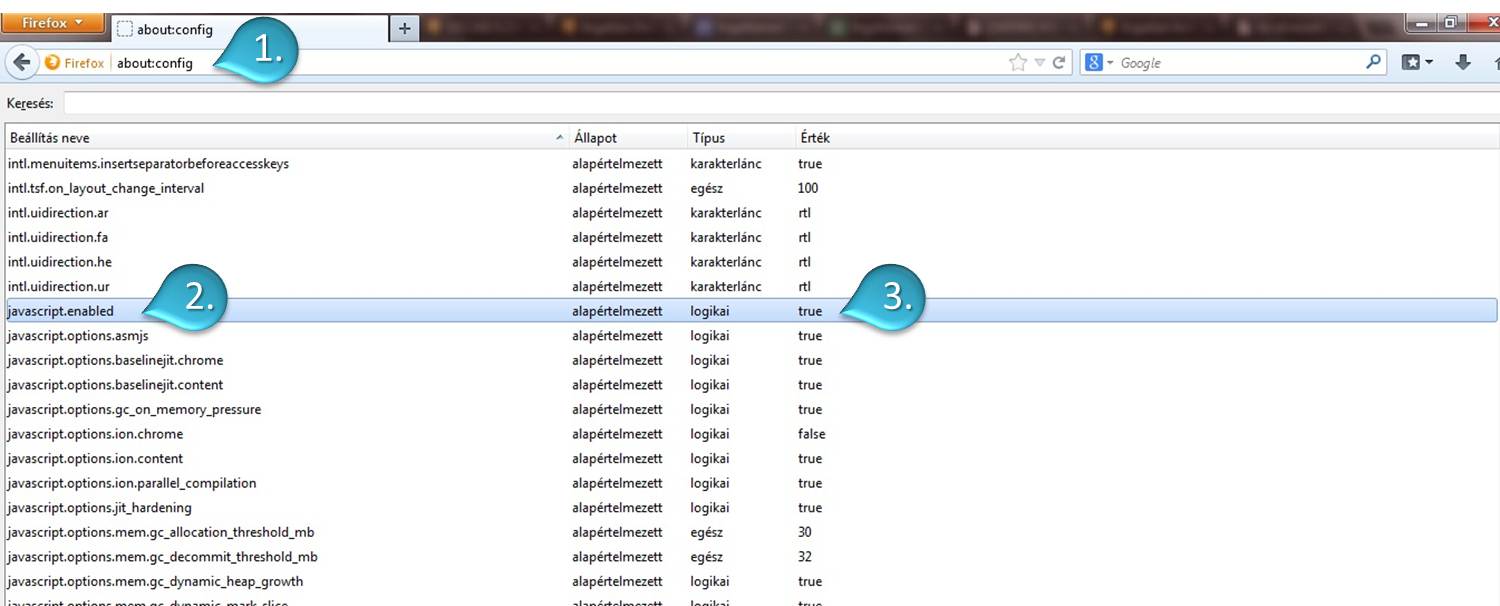Sort by Beállítás neve column header
The height and width of the screenshot is (606, 1500).
click(x=280, y=138)
